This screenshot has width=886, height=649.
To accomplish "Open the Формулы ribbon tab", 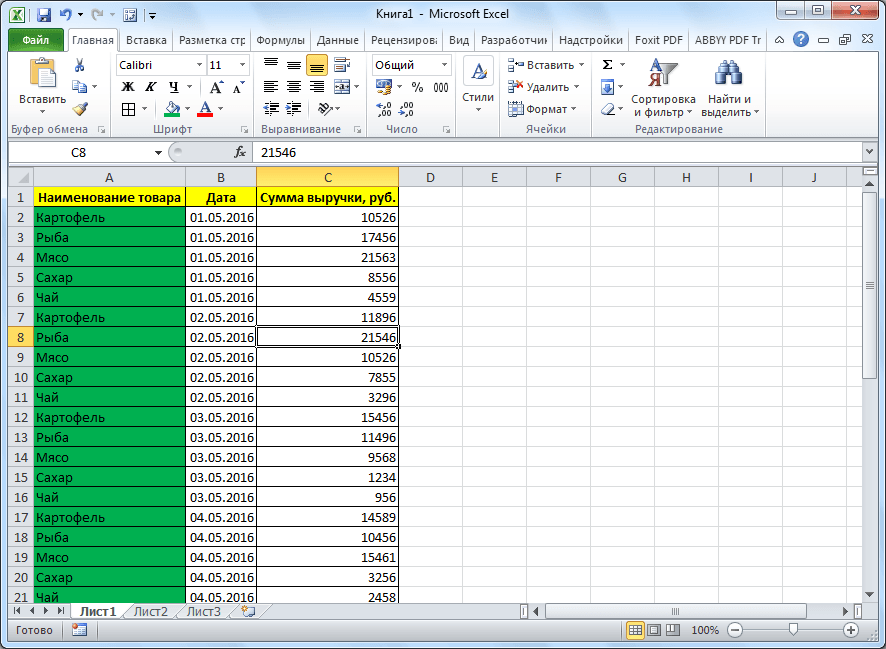I will pos(281,41).
